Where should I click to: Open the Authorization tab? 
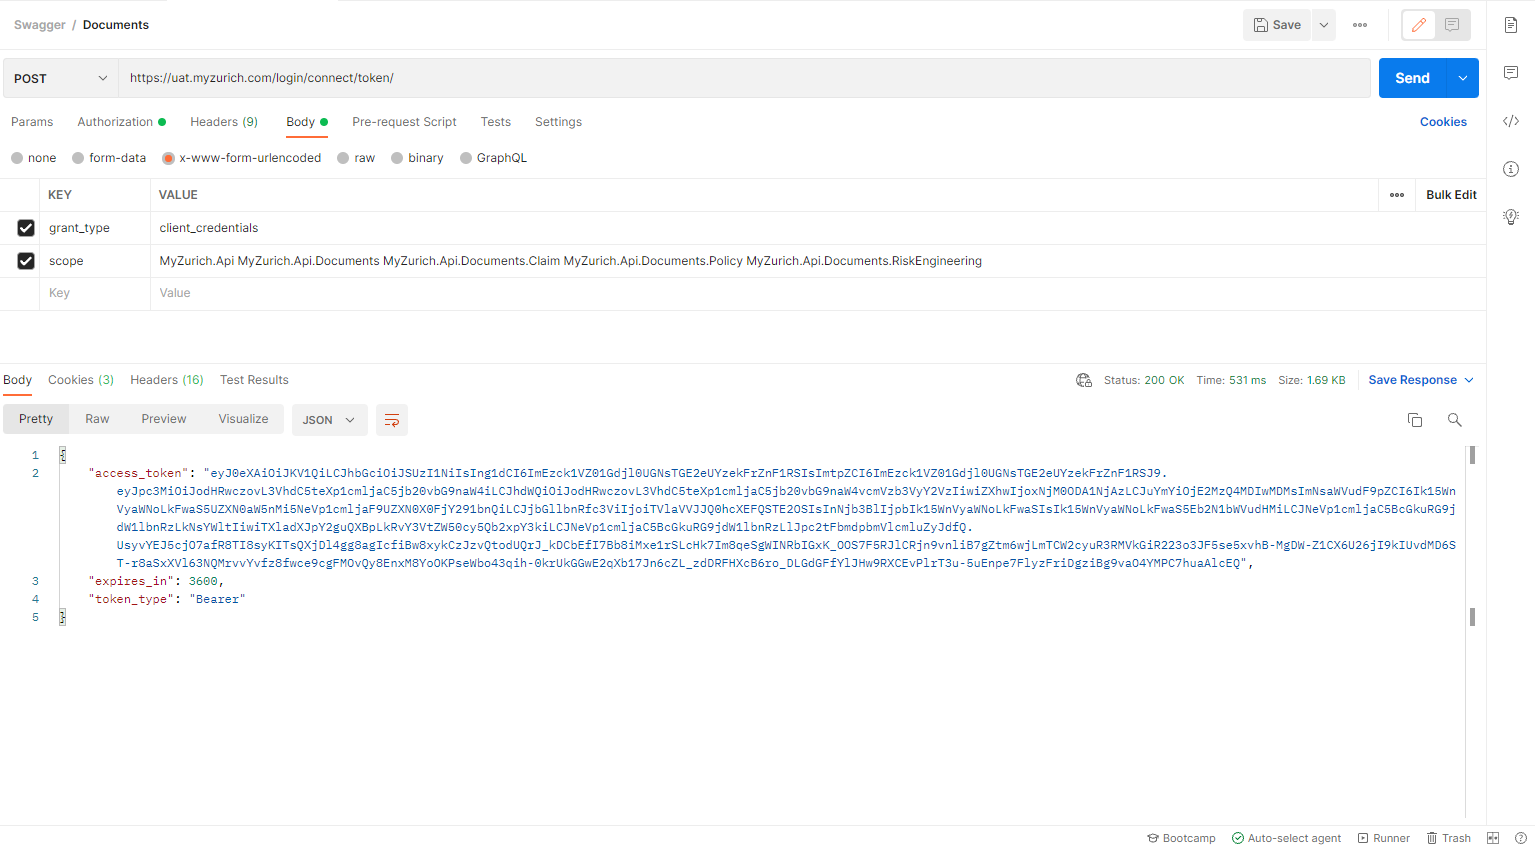(121, 122)
